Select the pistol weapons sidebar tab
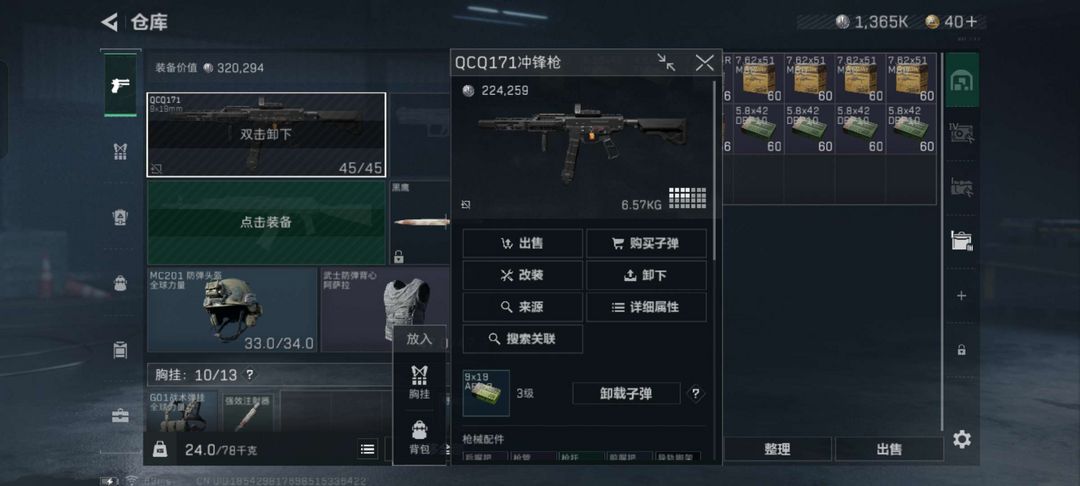Viewport: 1080px width, 486px height. click(x=121, y=85)
